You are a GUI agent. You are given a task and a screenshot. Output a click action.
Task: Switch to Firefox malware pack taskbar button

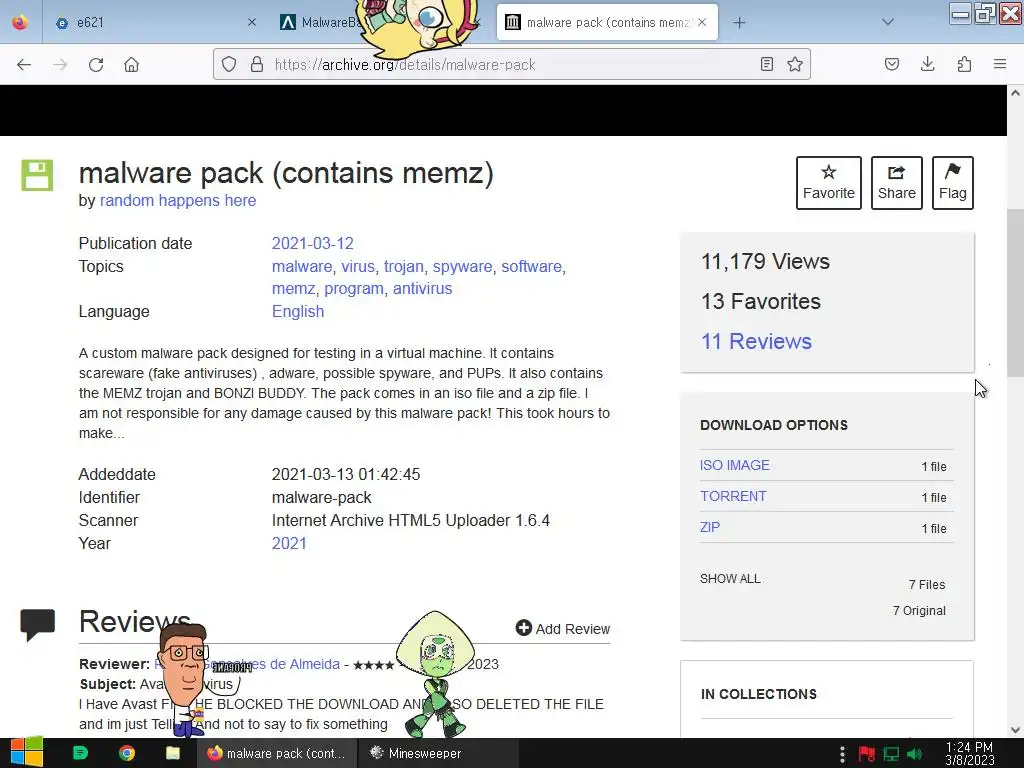pos(277,753)
